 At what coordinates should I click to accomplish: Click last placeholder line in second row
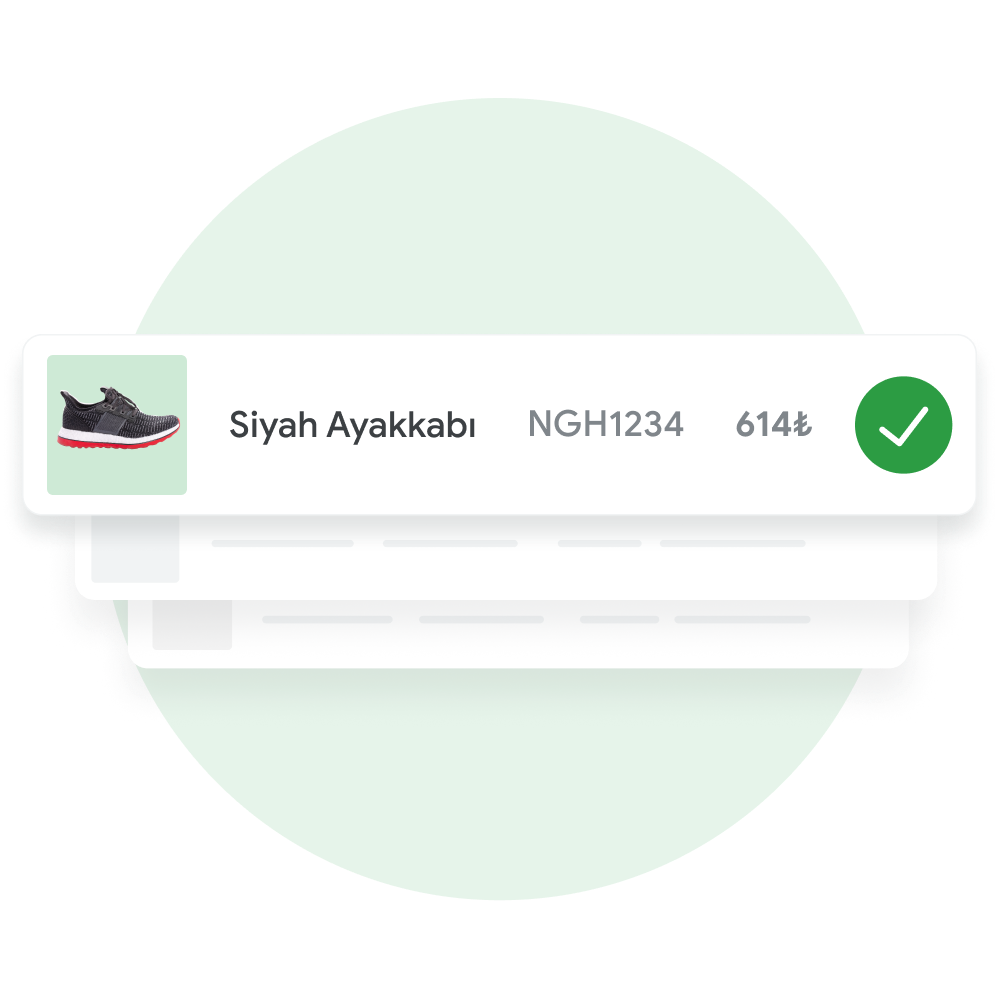point(733,543)
